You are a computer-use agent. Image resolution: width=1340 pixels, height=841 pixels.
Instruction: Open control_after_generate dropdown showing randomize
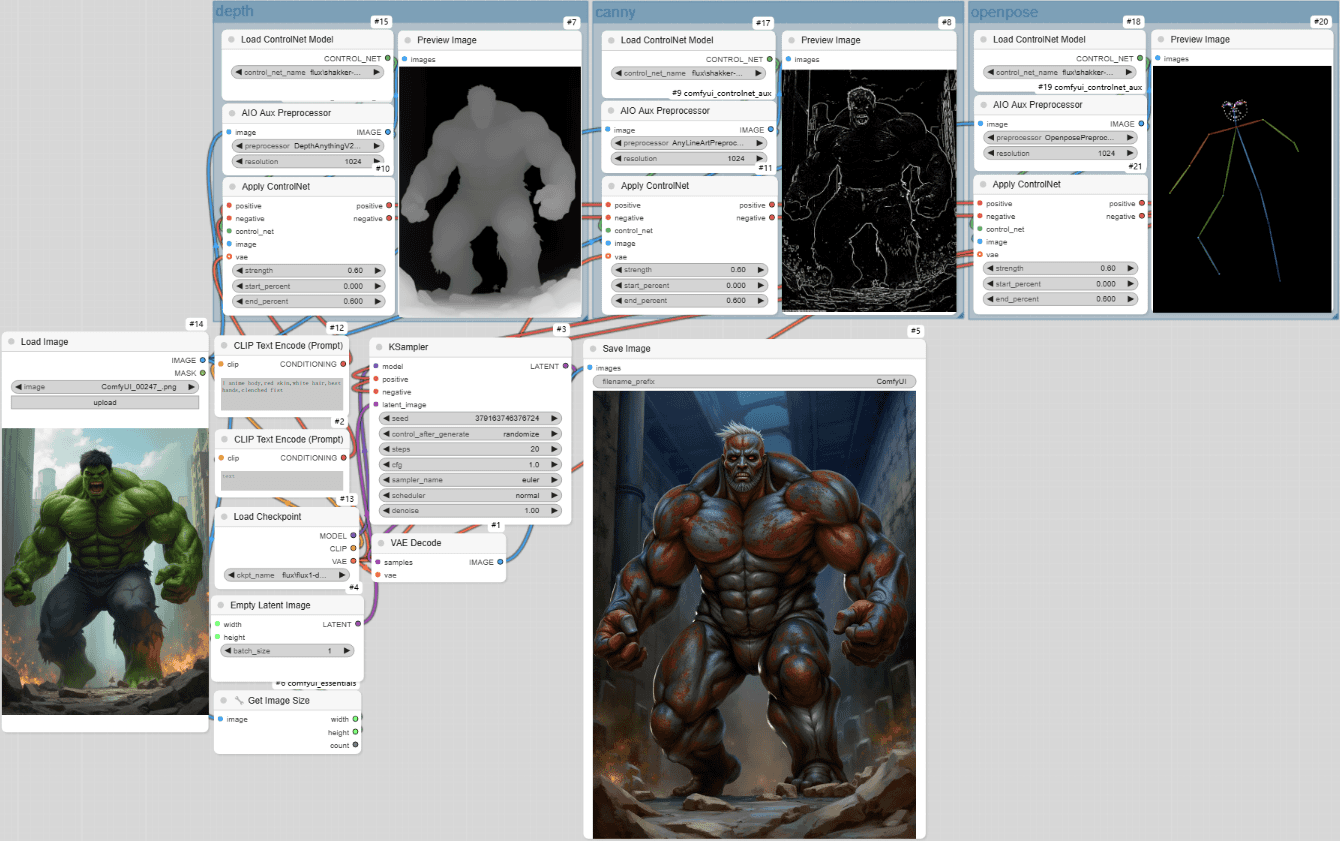pyautogui.click(x=470, y=434)
